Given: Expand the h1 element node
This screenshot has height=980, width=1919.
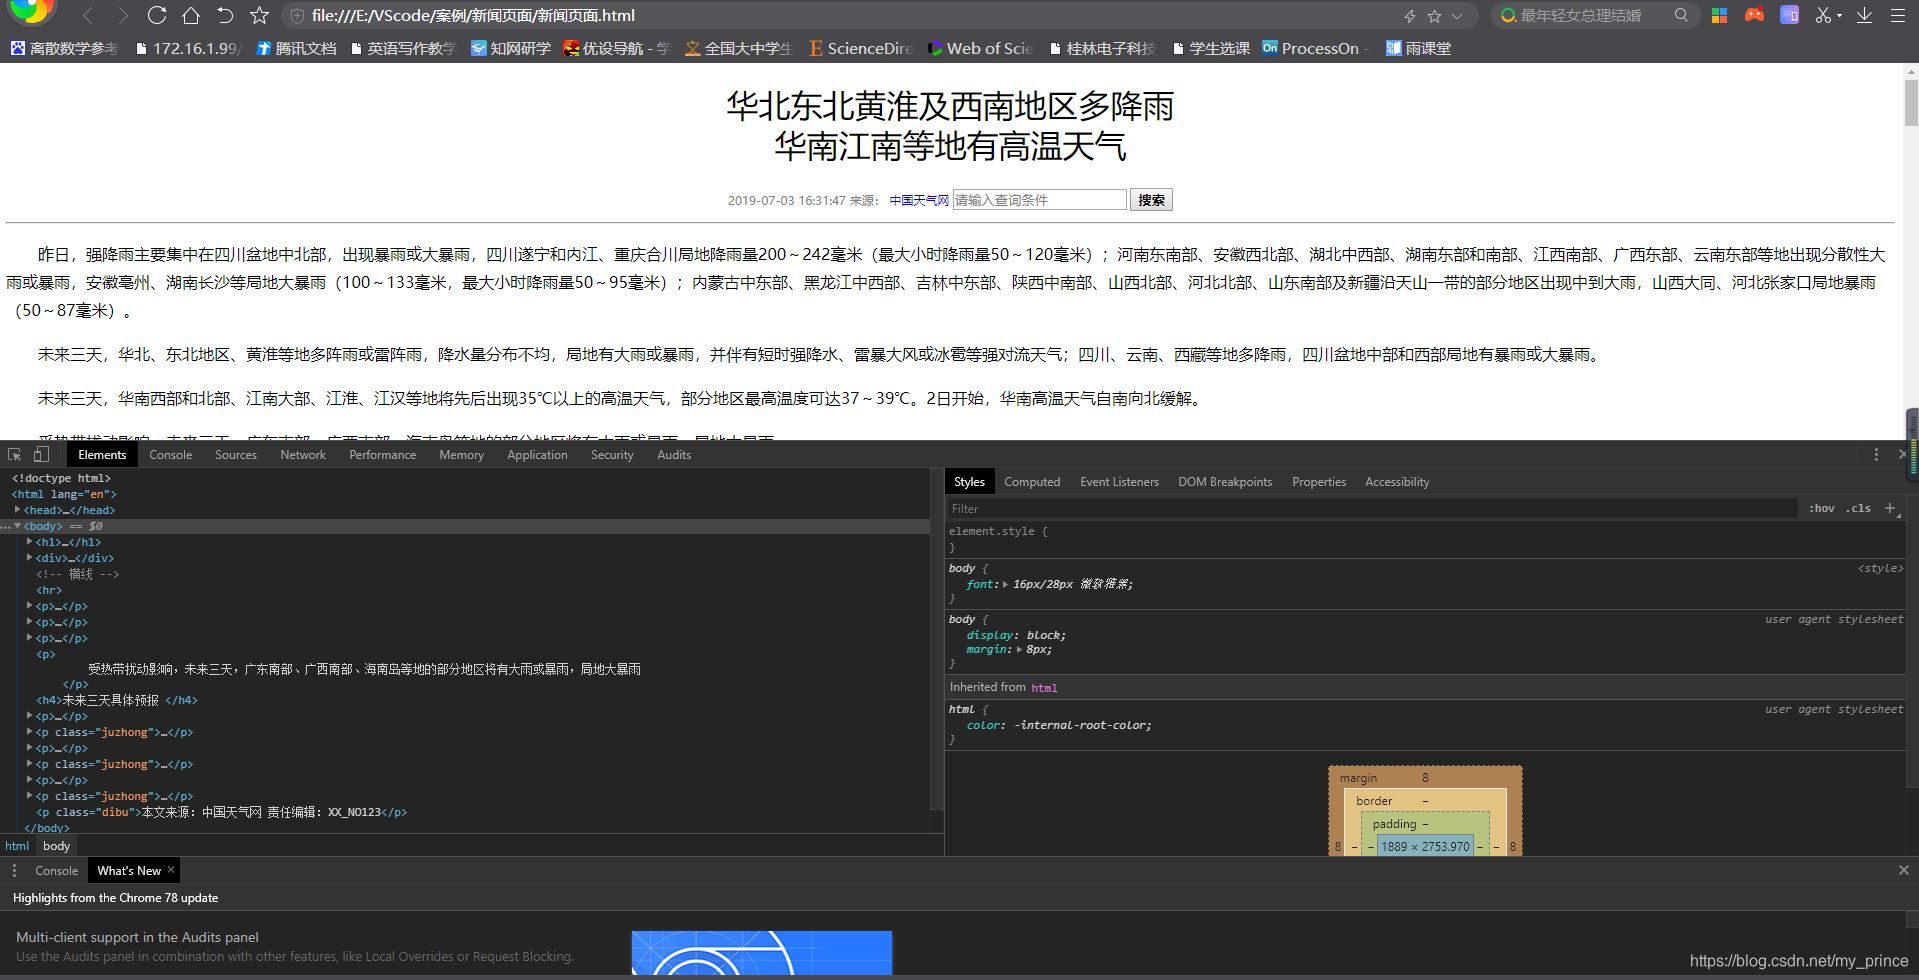Looking at the screenshot, I should coord(29,542).
